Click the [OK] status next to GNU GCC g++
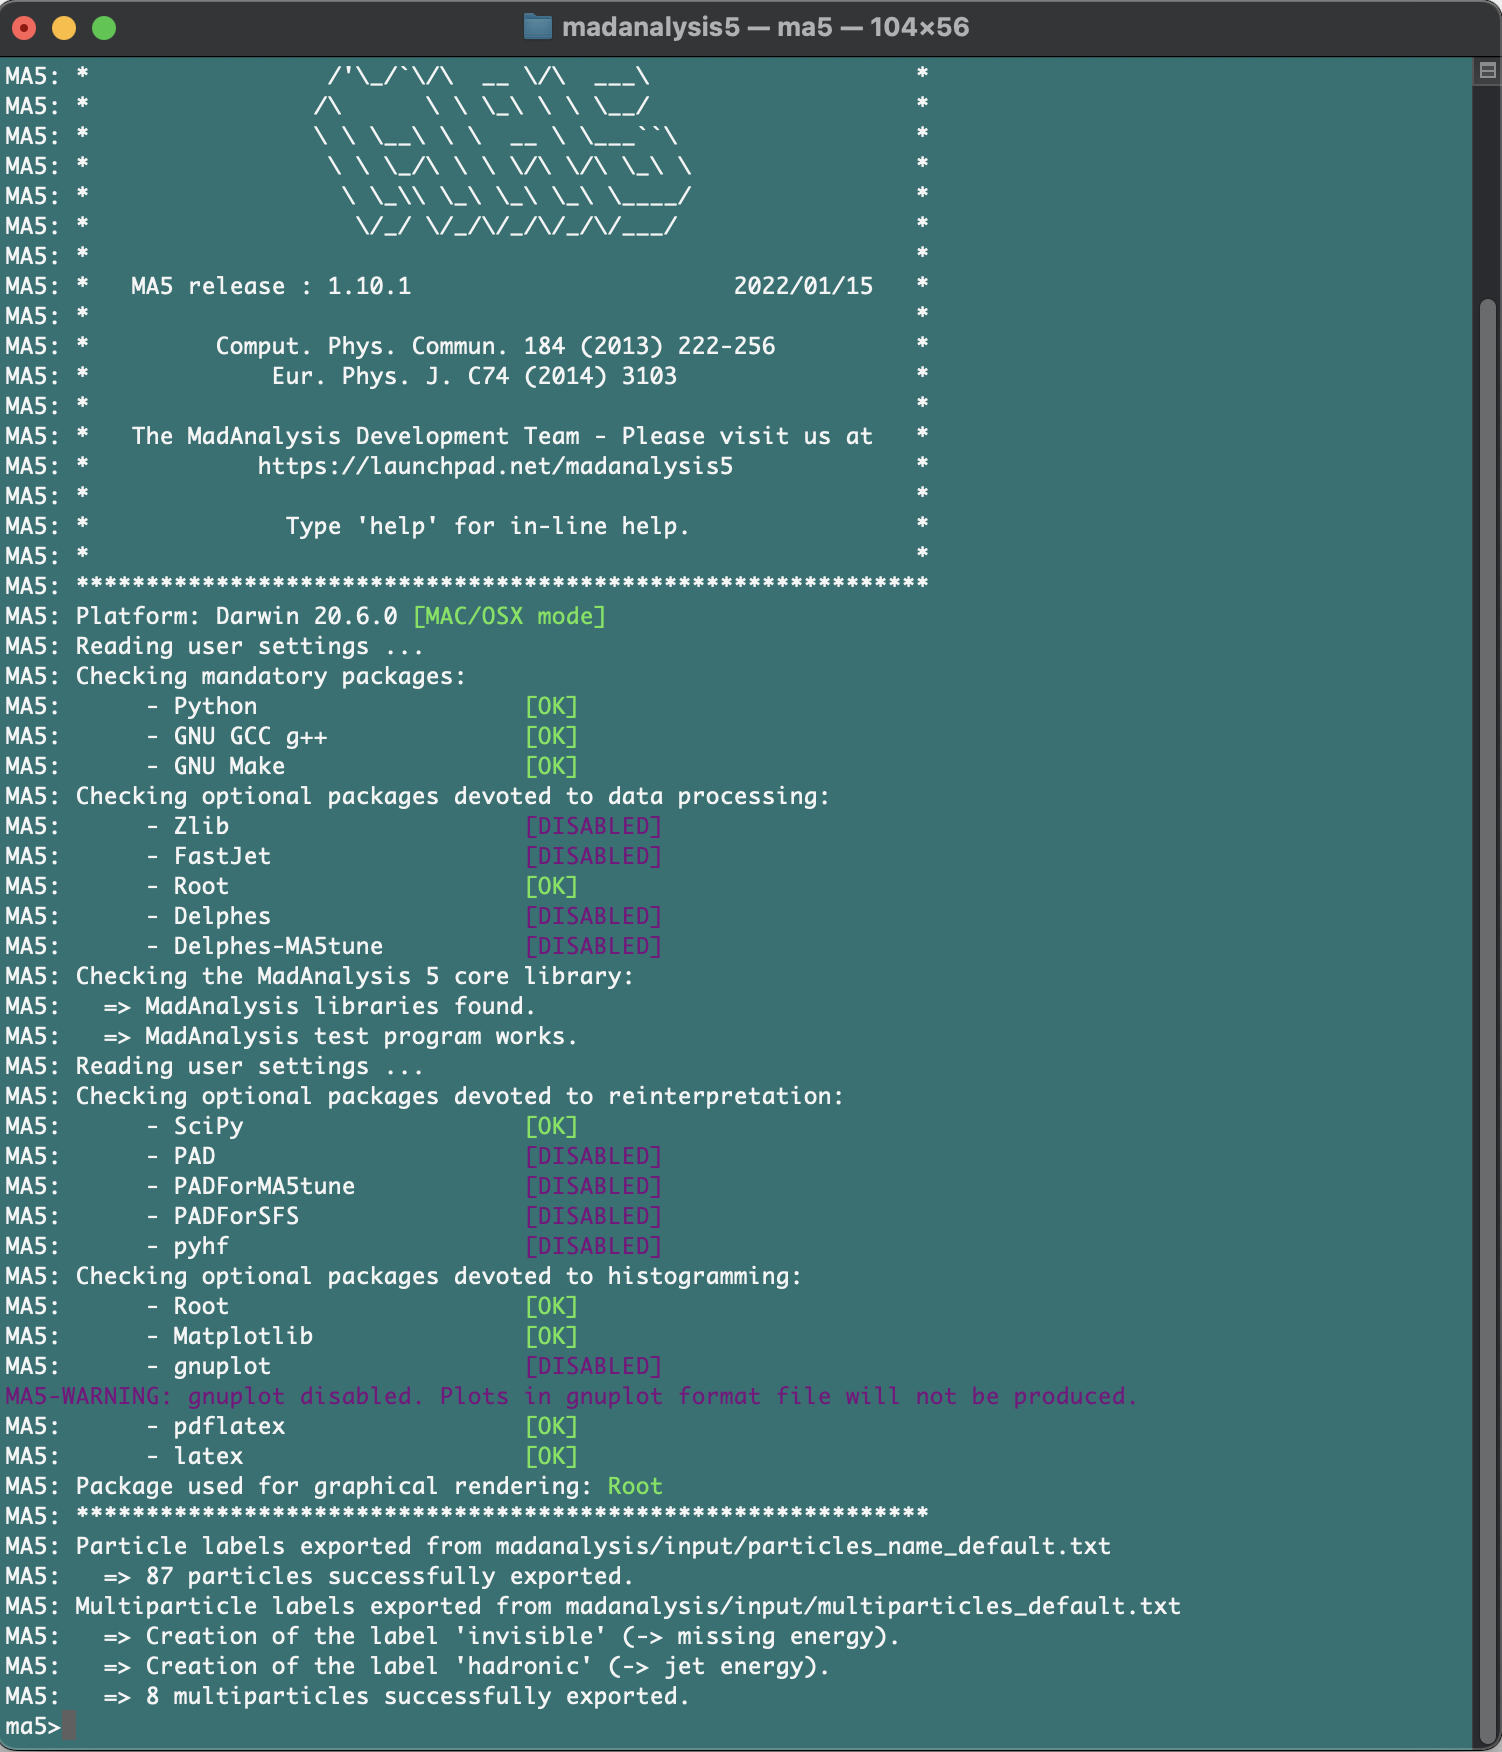1502x1752 pixels. tap(551, 736)
